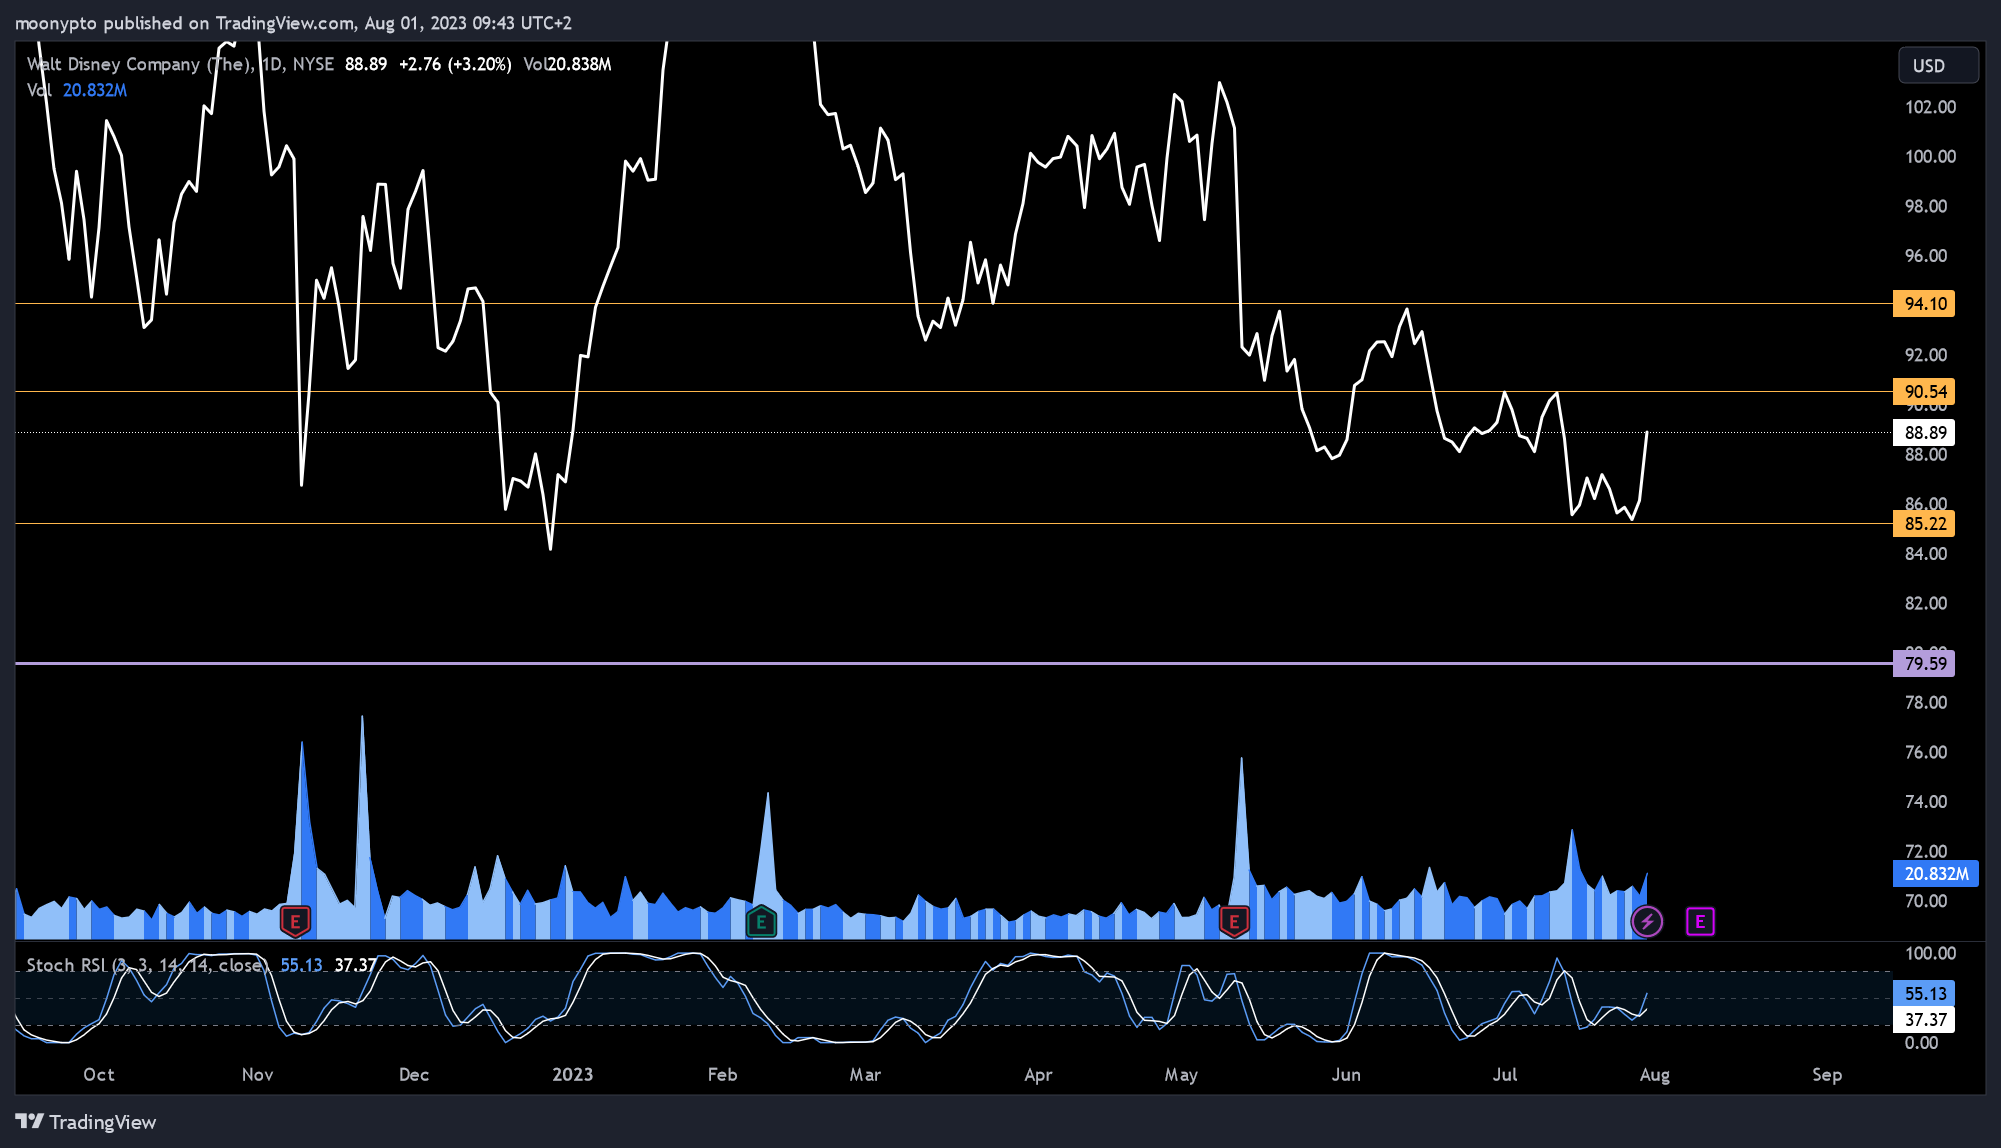Viewport: 2001px width, 1148px height.
Task: Select the 94.10 price level label
Action: click(1924, 304)
